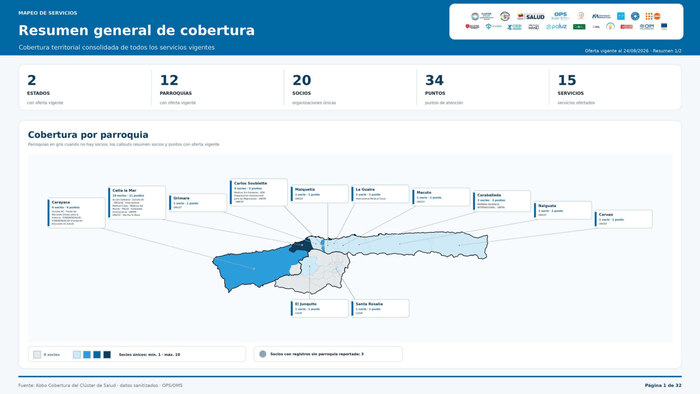Click the SALUD ministry logo
The width and height of the screenshot is (700, 394).
pos(531,17)
